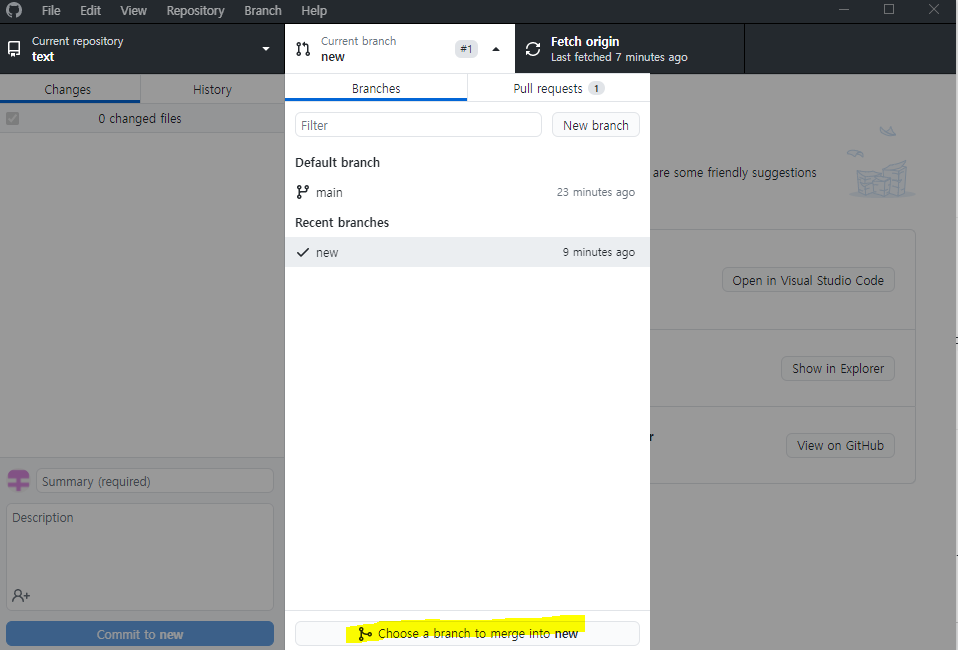Click the checkmark icon next to new branch

pyautogui.click(x=302, y=252)
